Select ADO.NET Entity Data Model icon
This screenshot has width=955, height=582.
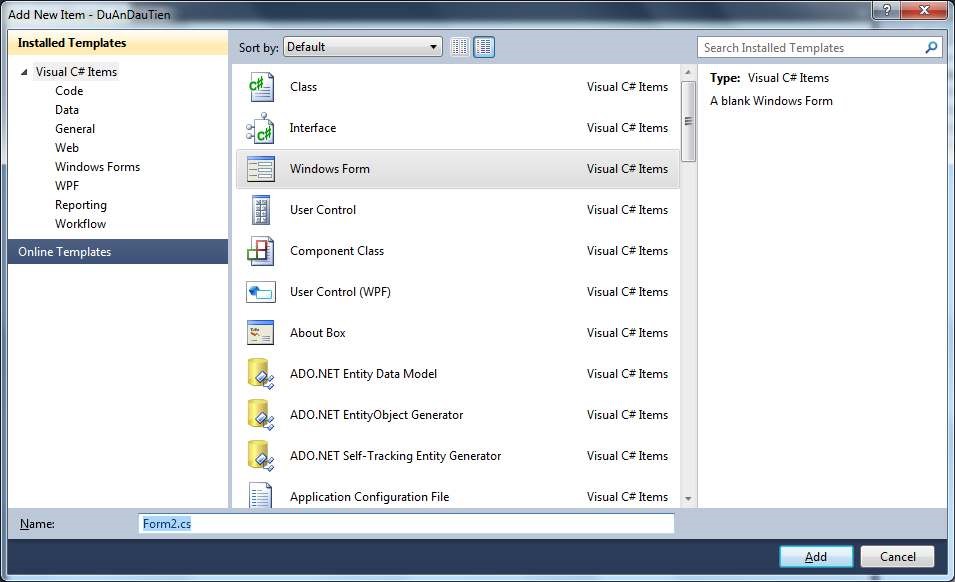pos(260,374)
